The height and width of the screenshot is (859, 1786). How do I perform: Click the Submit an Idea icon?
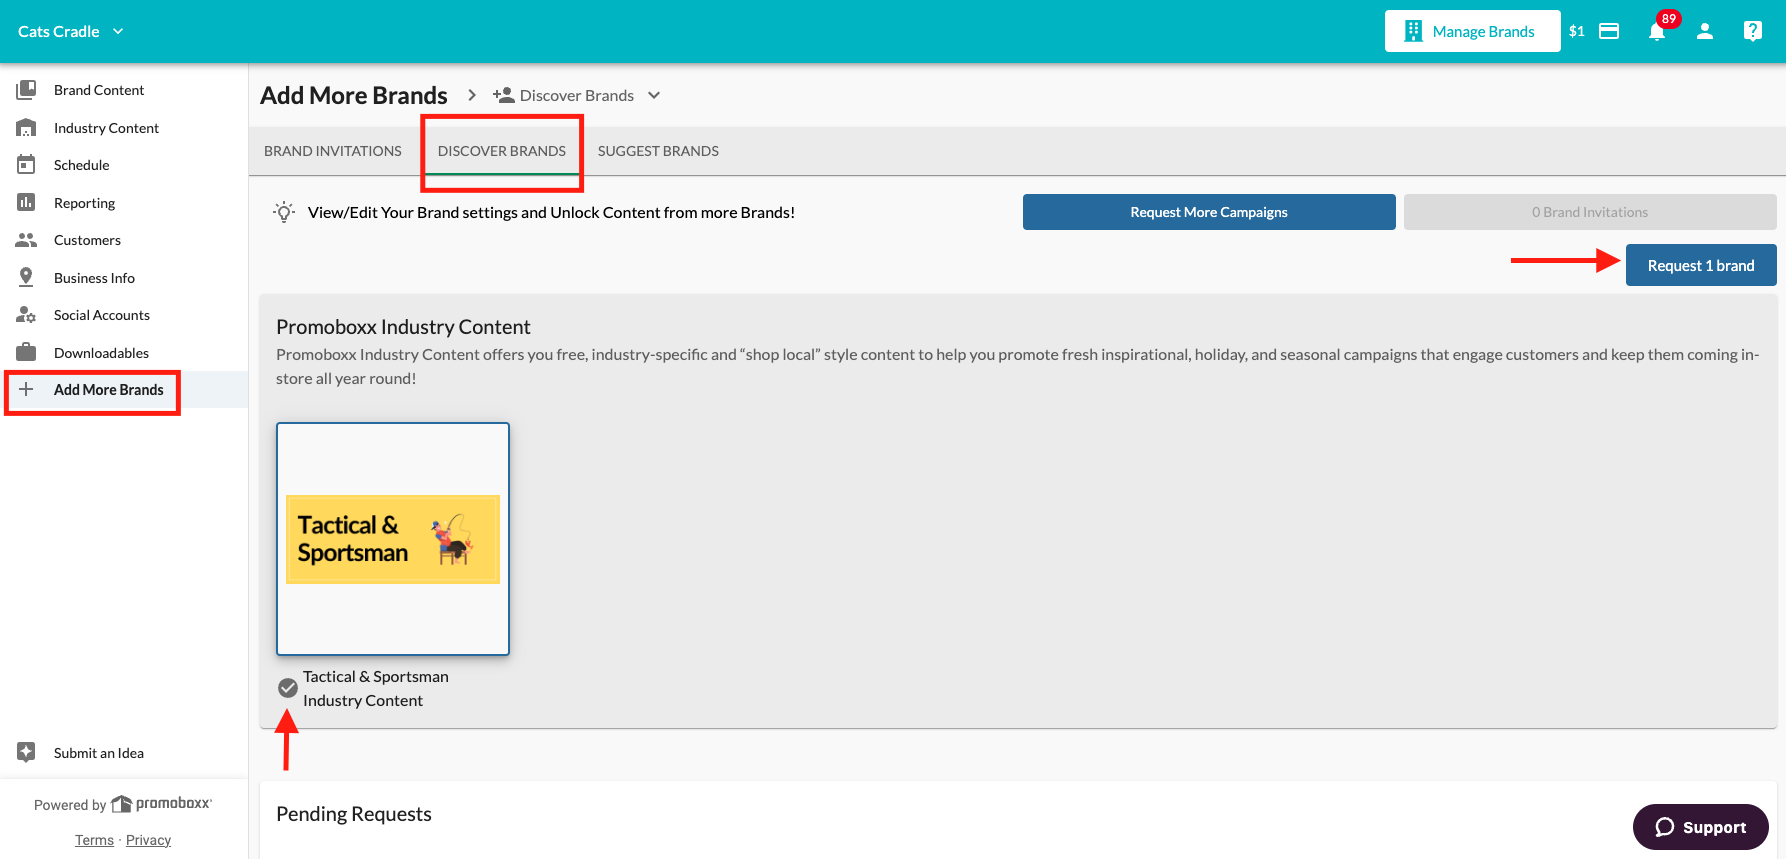tap(26, 752)
